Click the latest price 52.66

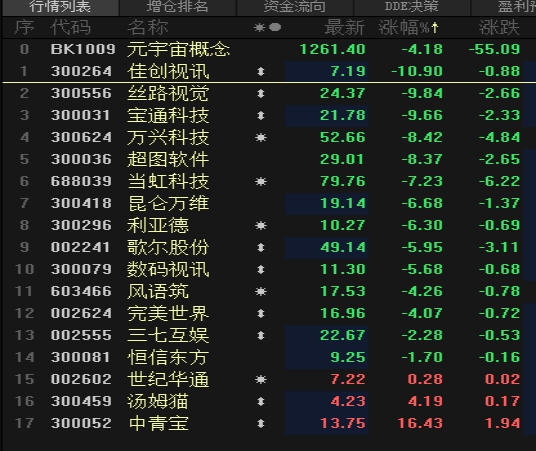(343, 137)
